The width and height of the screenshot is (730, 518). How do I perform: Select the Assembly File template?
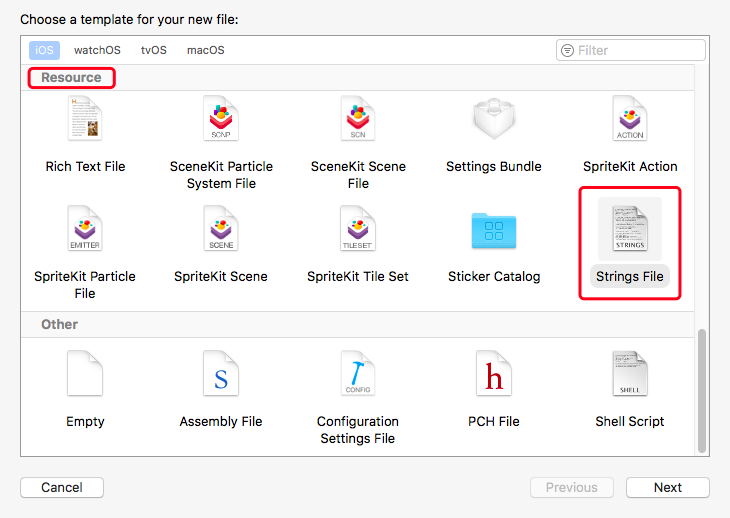point(221,375)
